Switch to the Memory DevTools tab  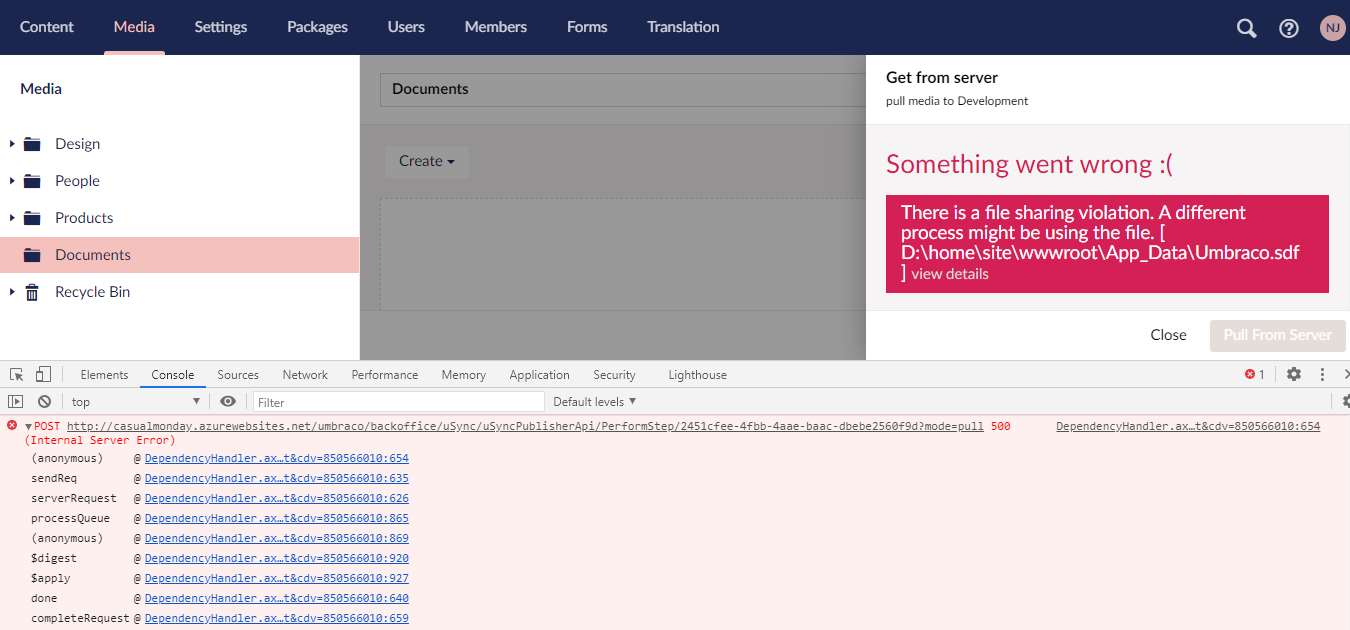coord(464,375)
